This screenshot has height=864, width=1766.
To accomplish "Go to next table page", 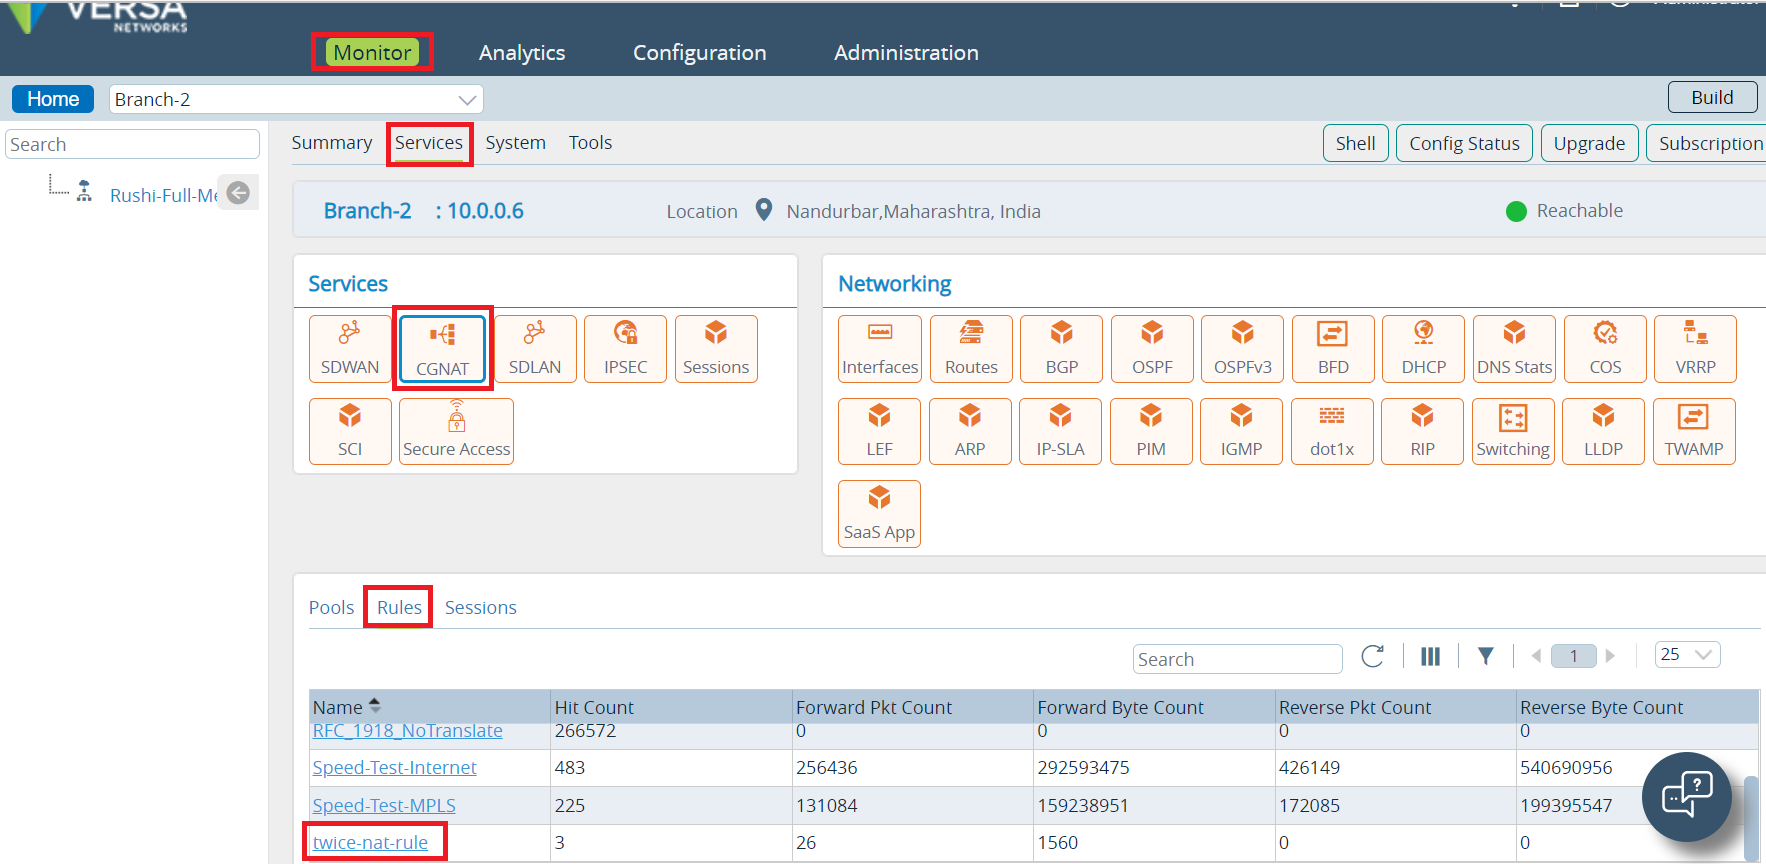I will 1610,656.
